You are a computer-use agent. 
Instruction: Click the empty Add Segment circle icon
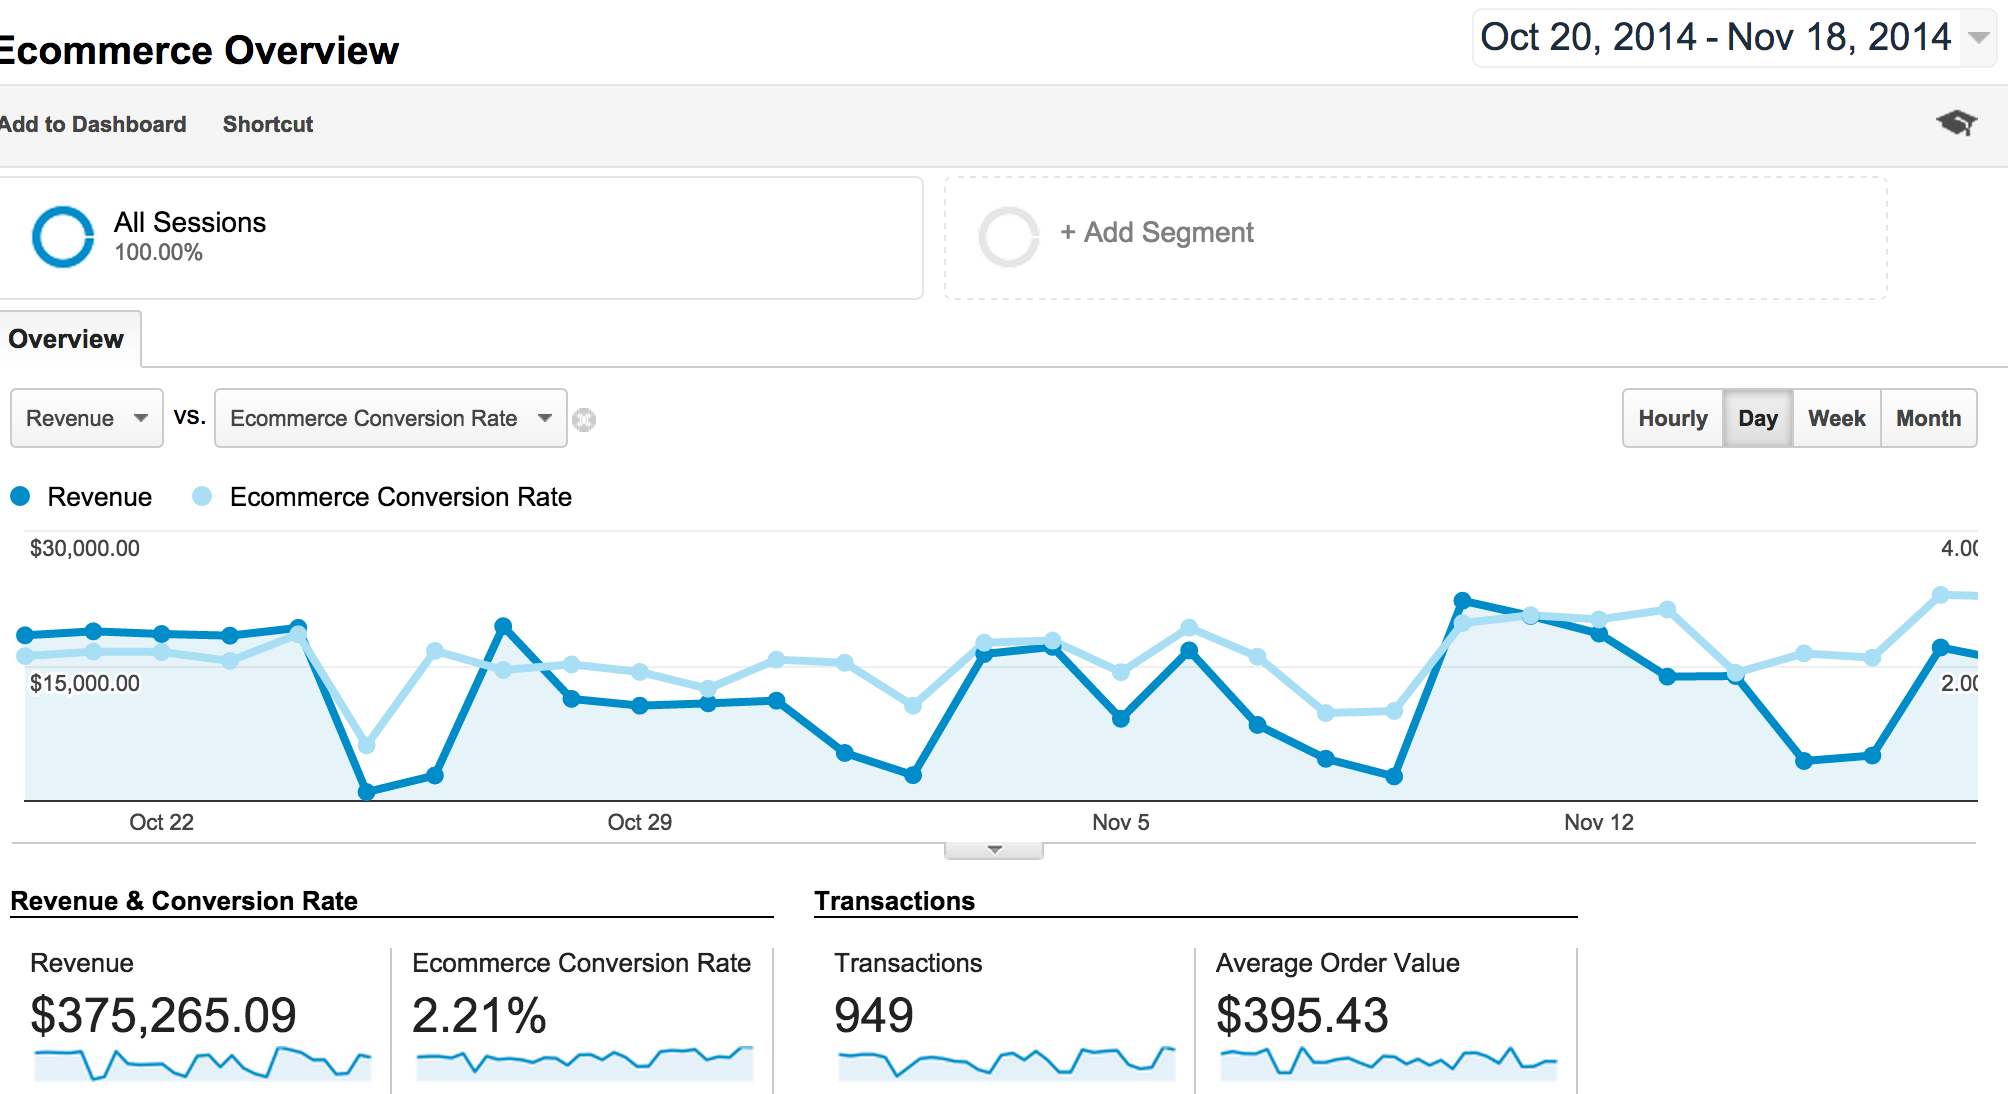(1009, 237)
